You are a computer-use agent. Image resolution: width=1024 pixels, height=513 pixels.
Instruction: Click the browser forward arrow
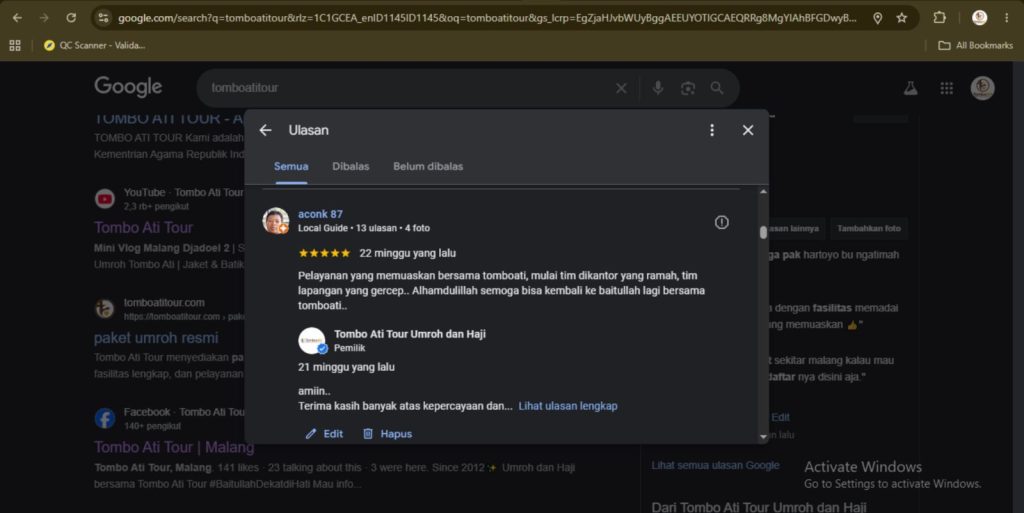pos(44,18)
